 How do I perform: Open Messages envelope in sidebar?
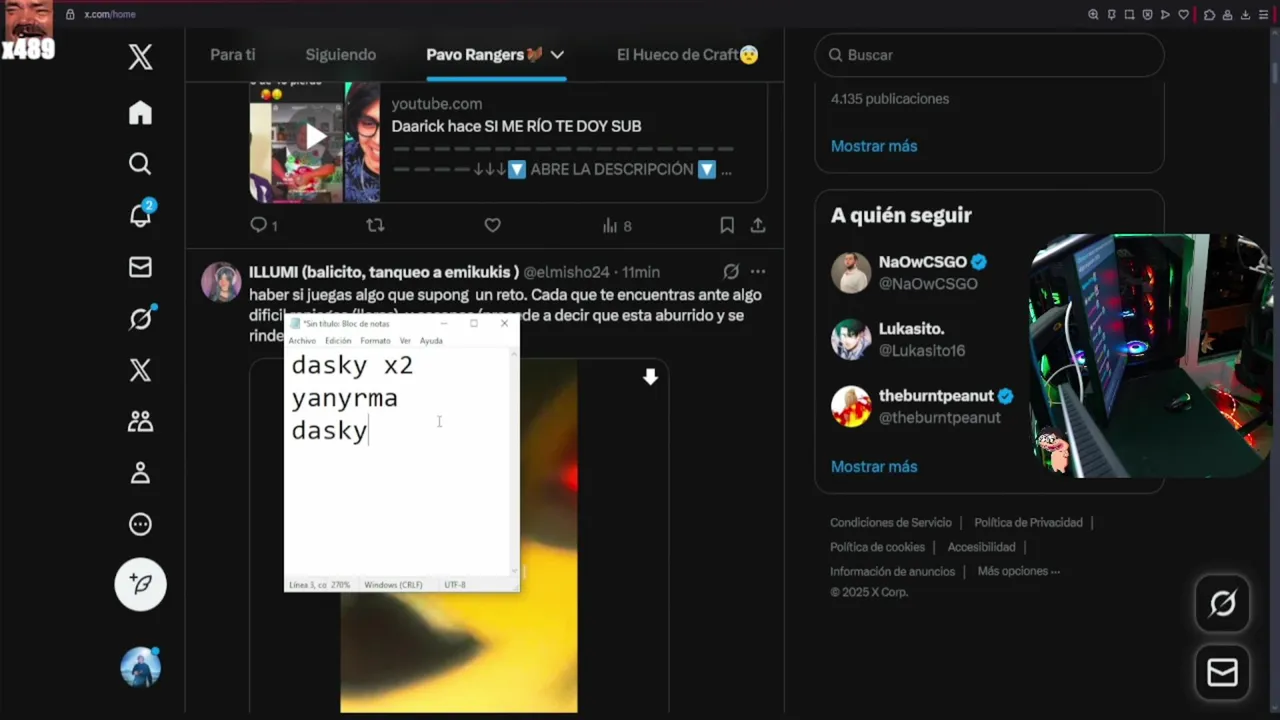click(x=140, y=267)
